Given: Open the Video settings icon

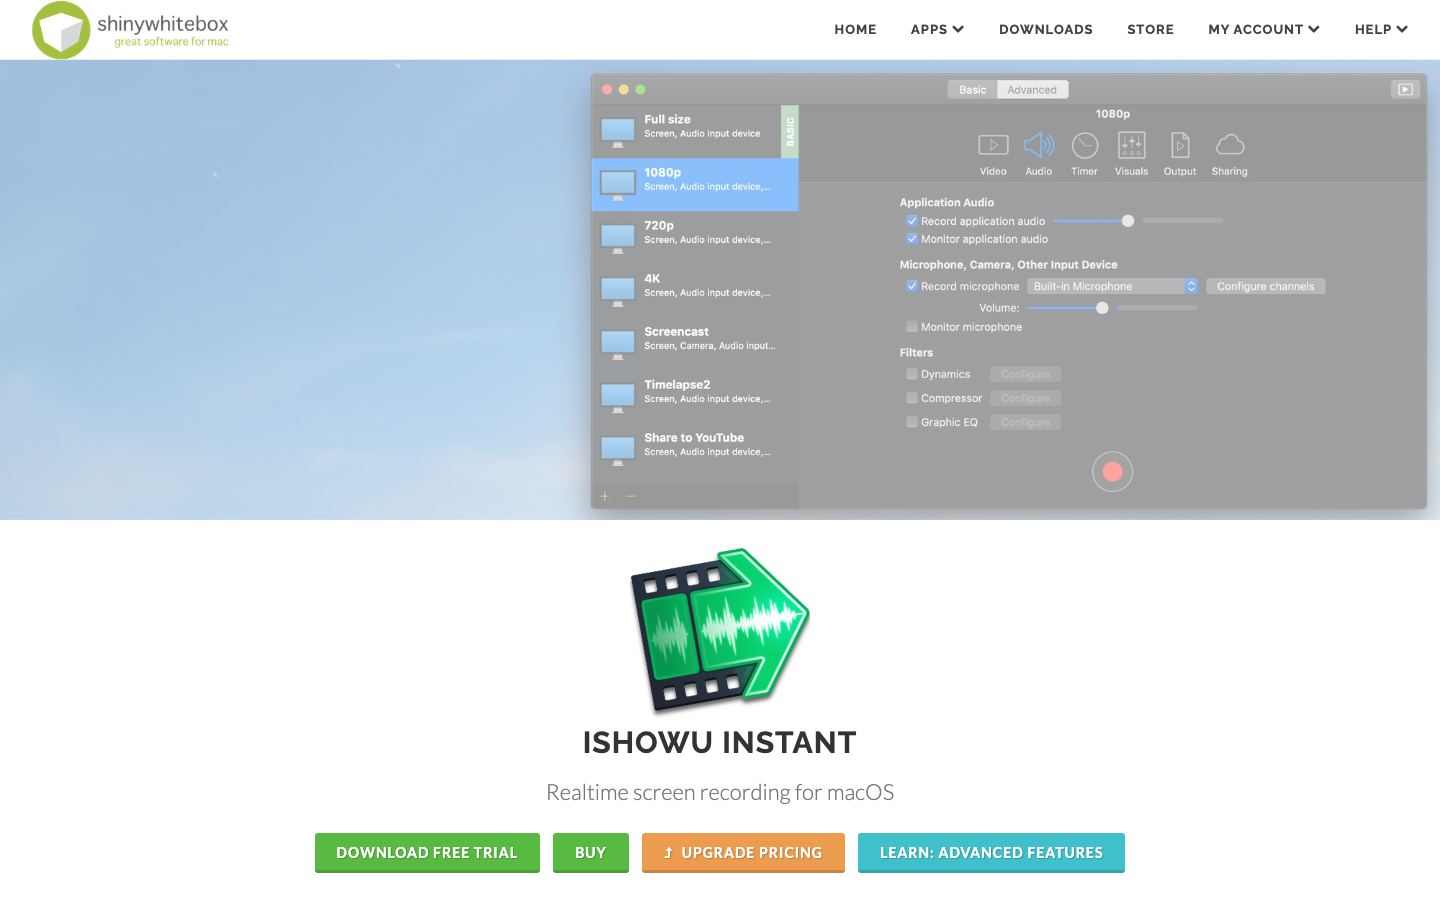Looking at the screenshot, I should pyautogui.click(x=993, y=145).
